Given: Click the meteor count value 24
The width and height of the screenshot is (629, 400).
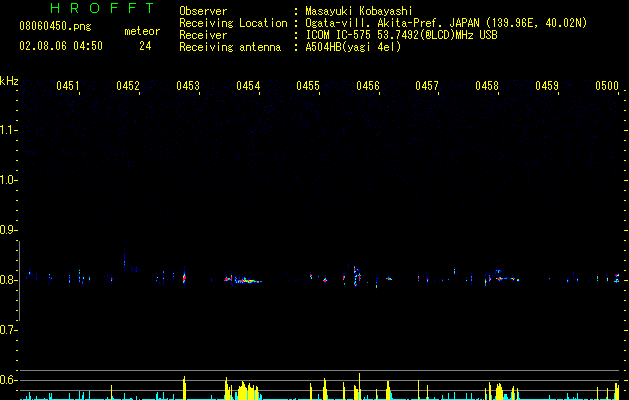Looking at the screenshot, I should pos(145,46).
